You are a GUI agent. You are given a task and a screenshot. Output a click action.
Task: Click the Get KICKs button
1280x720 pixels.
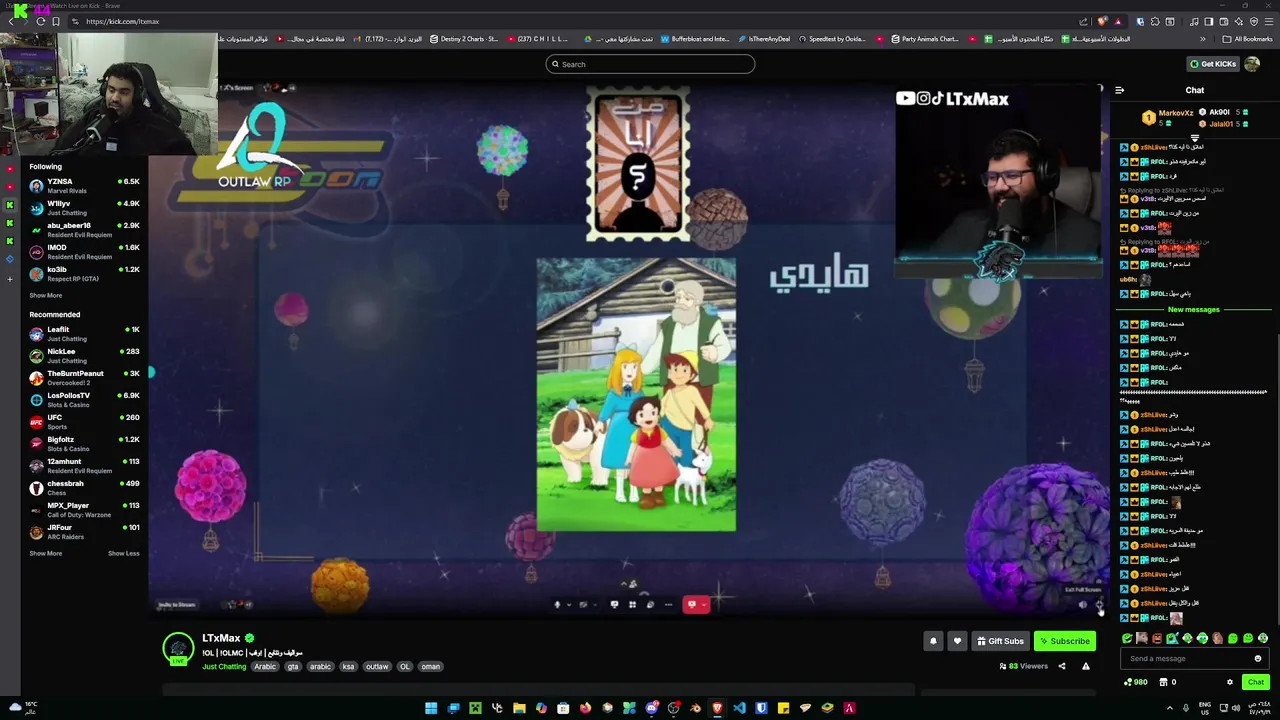(x=1213, y=64)
